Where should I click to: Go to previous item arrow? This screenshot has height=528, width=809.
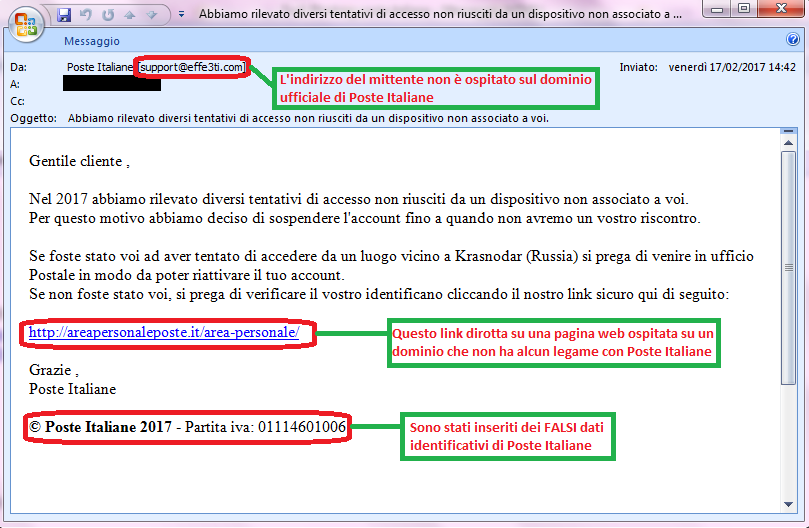point(130,15)
